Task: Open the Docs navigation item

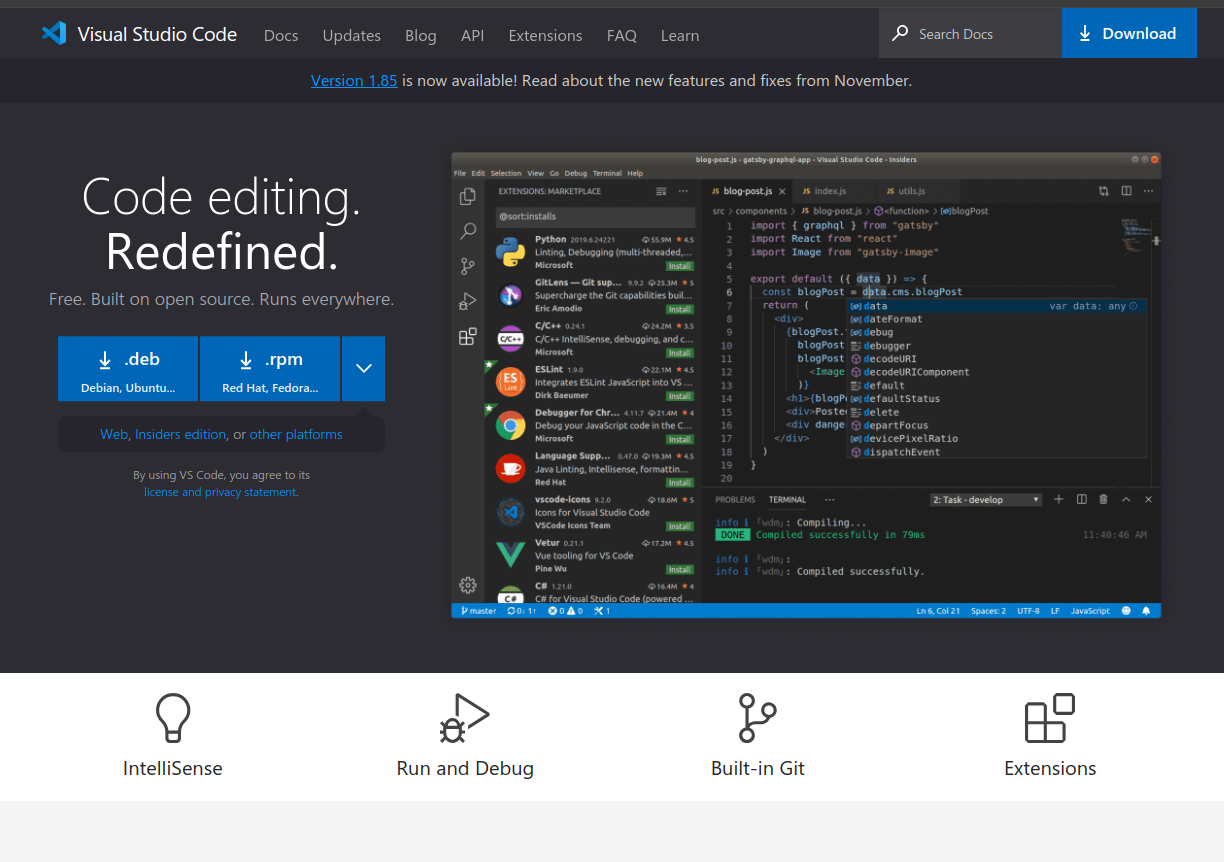Action: [281, 35]
